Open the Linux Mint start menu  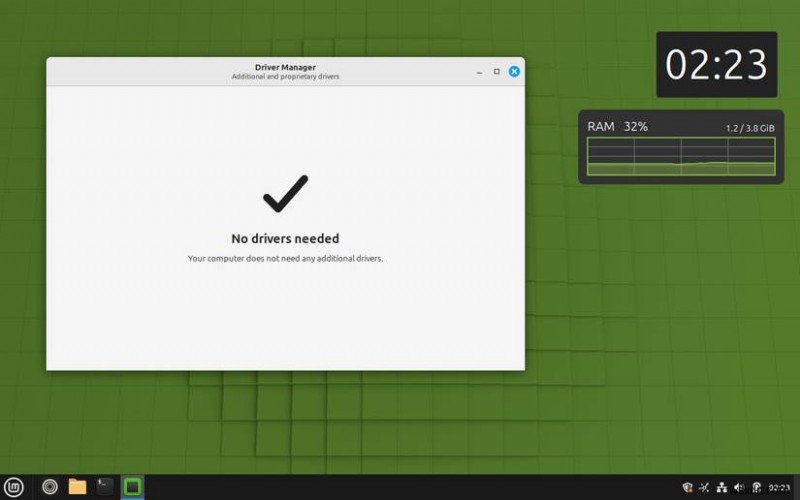(14, 487)
